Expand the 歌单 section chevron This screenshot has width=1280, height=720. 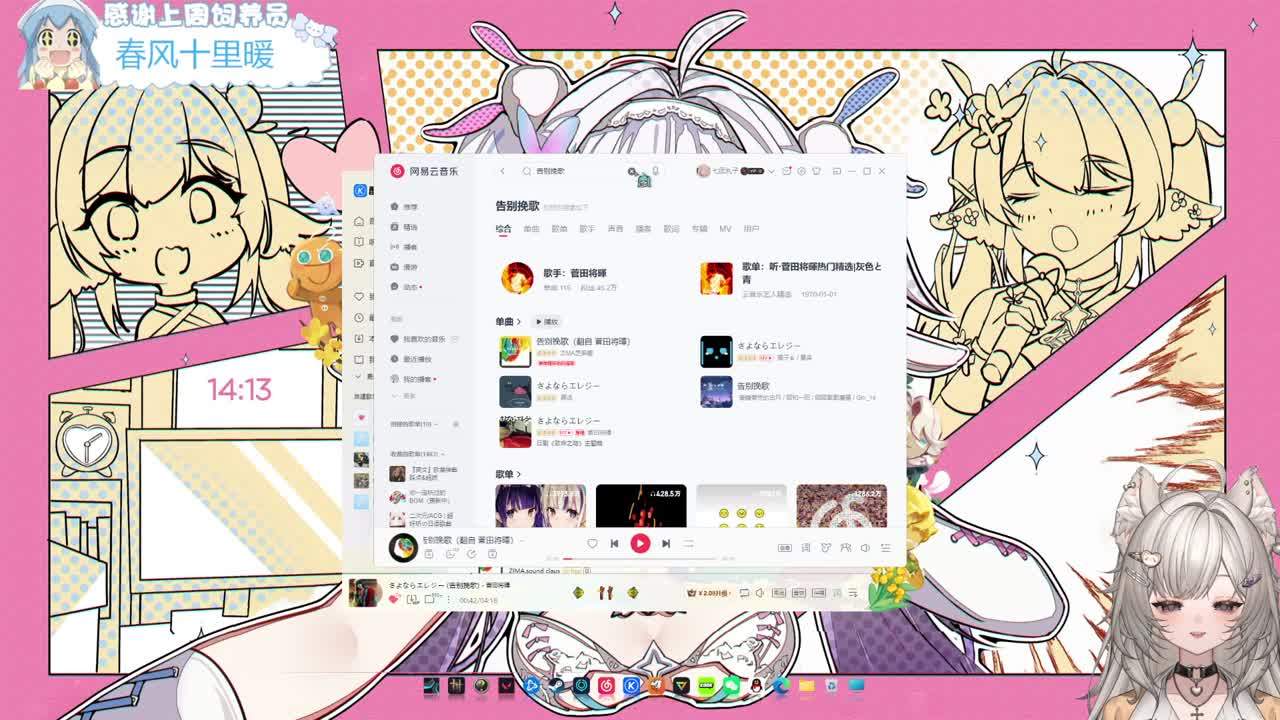coord(519,474)
